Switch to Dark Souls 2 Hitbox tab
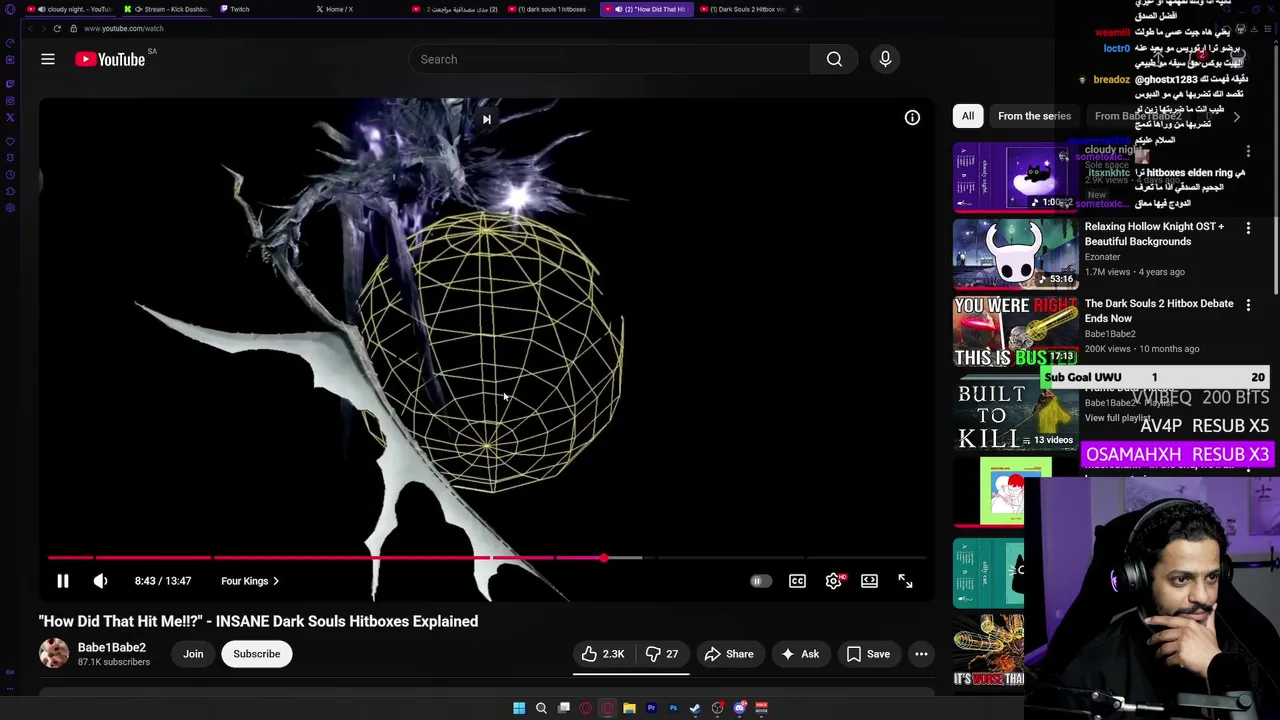Screen dimensions: 1280x720 click(742, 9)
